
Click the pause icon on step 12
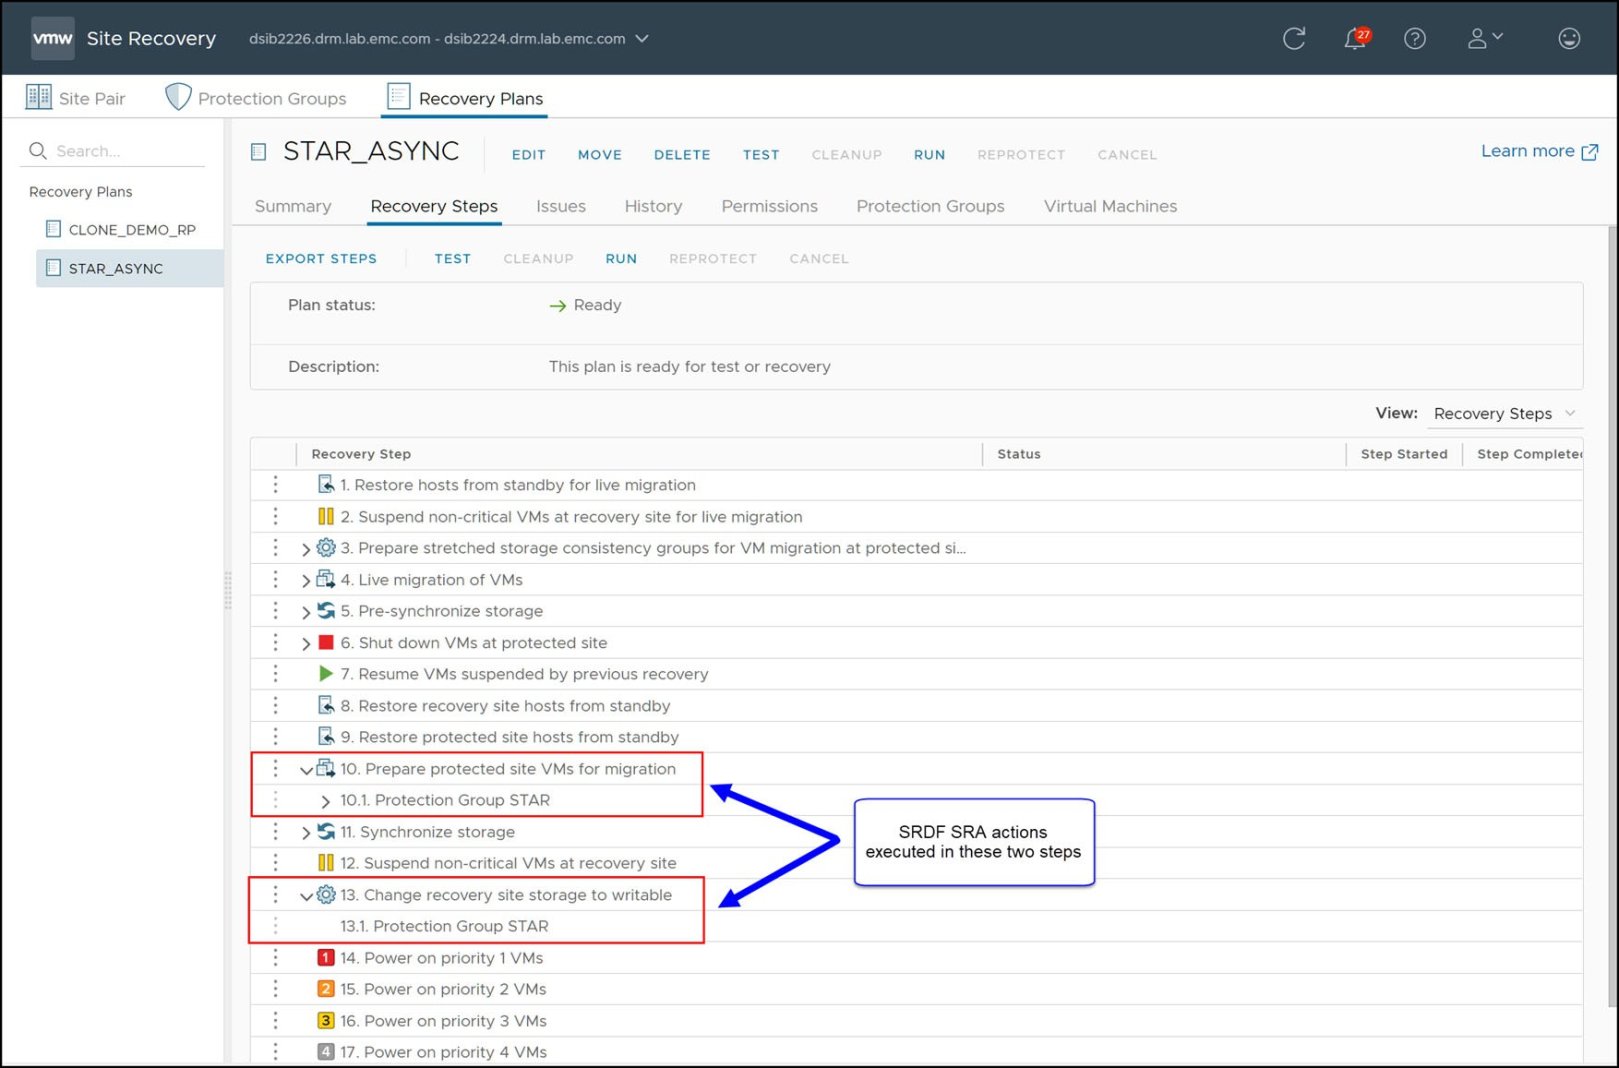(326, 862)
